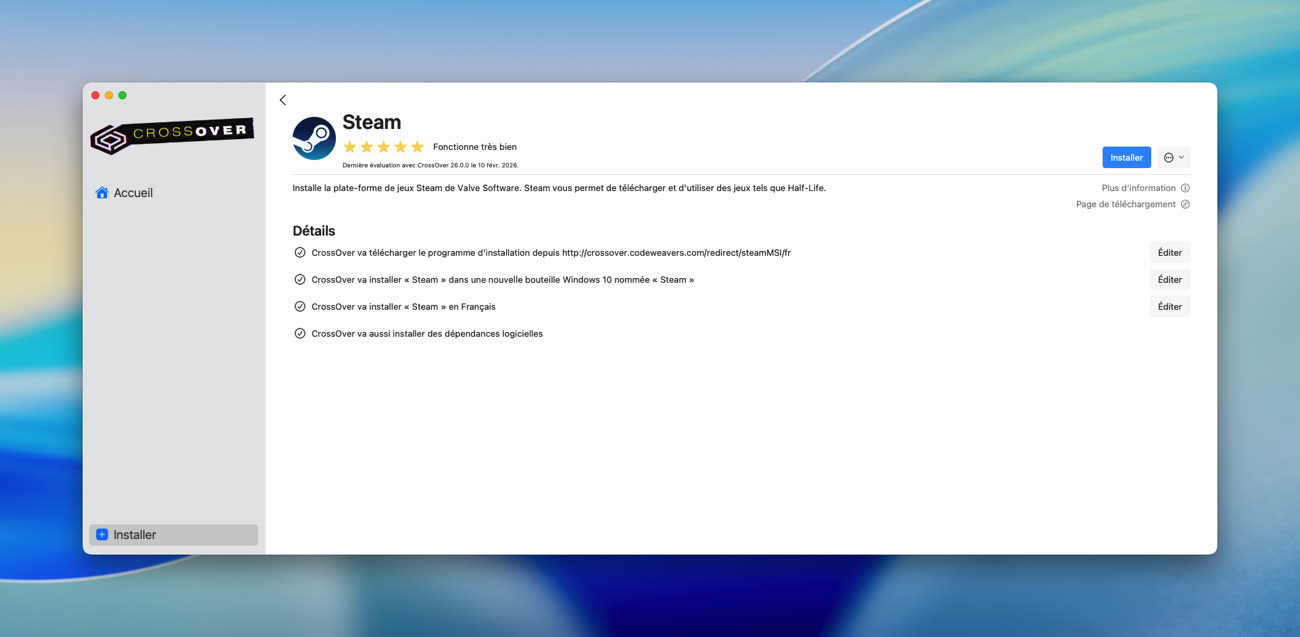Go back using the left chevron arrow
This screenshot has width=1300, height=637.
pos(283,100)
